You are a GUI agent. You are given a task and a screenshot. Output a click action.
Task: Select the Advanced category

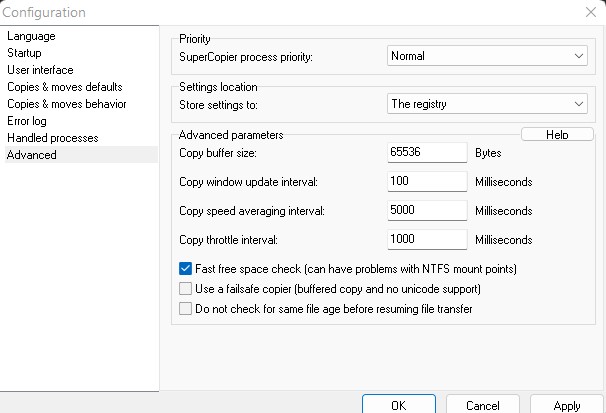coord(81,155)
